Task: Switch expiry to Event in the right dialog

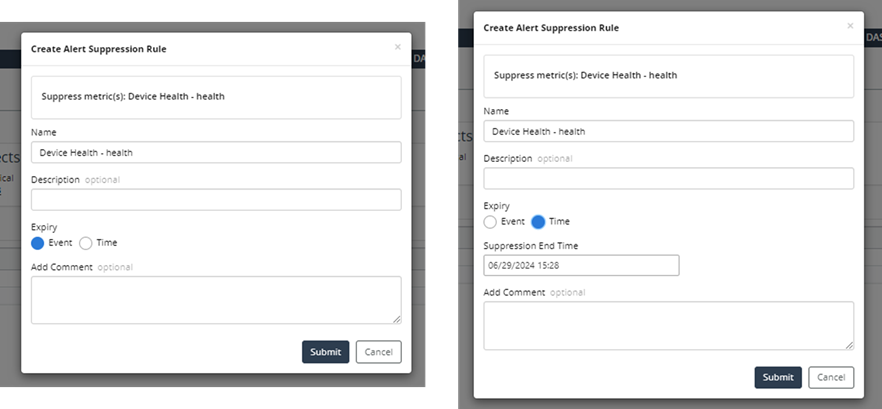Action: [x=490, y=222]
